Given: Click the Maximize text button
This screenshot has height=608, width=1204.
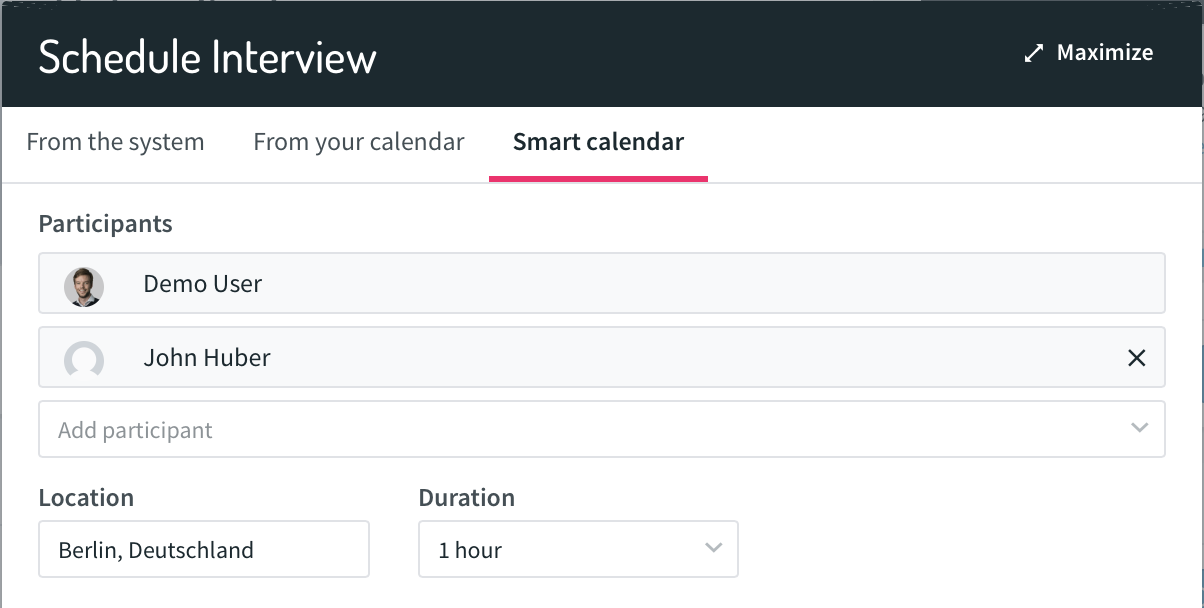Looking at the screenshot, I should [1105, 53].
